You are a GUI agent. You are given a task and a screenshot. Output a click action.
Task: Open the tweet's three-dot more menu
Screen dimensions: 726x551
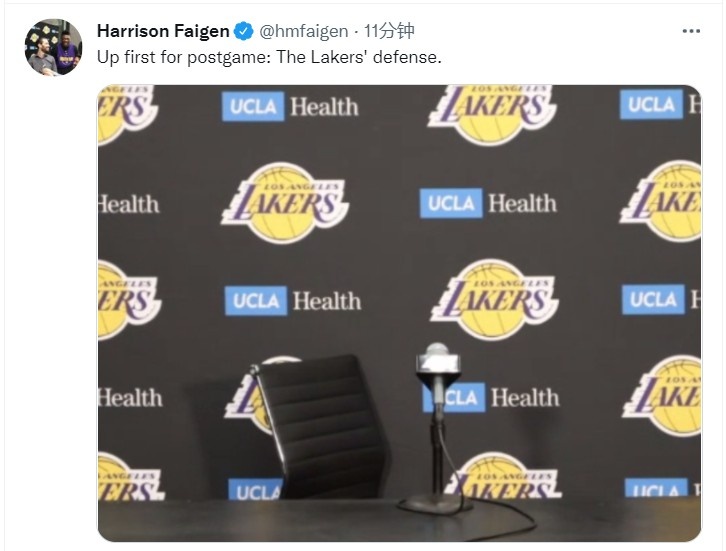(691, 31)
